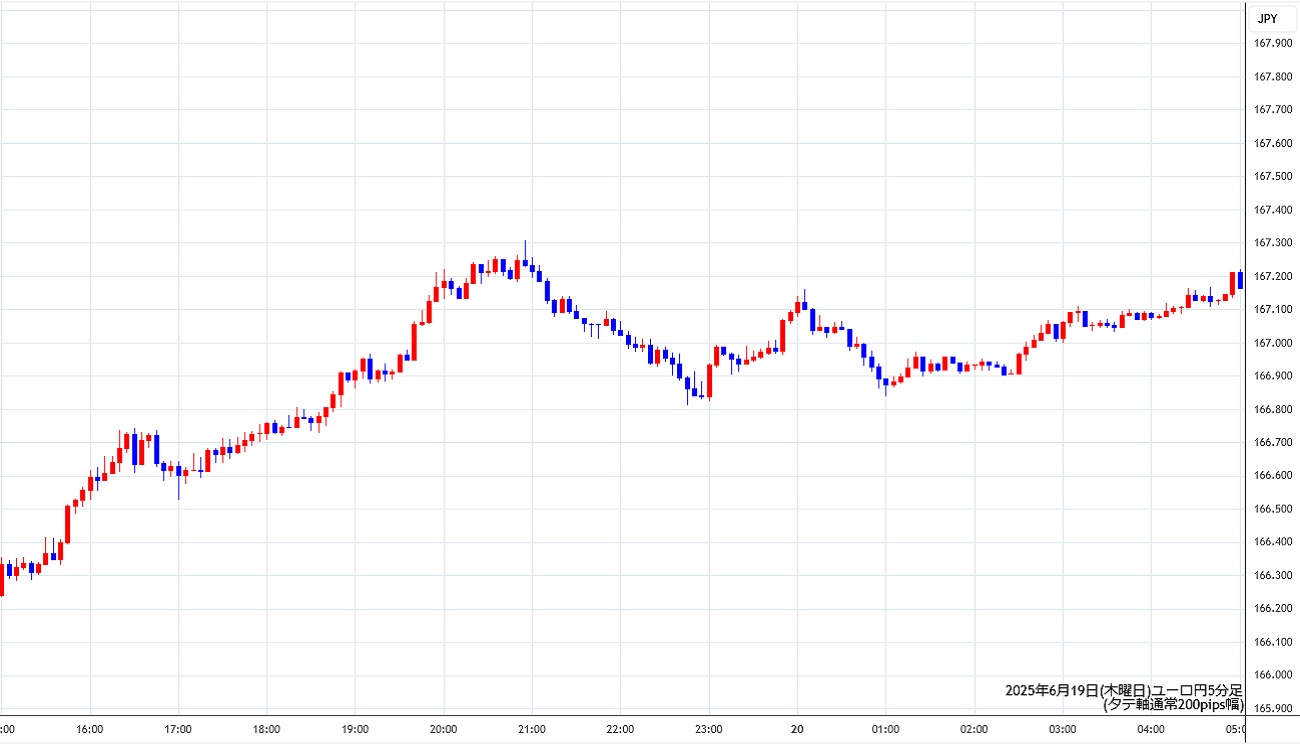The width and height of the screenshot is (1300, 745).
Task: Click the 167.300 price level label
Action: click(x=1273, y=243)
